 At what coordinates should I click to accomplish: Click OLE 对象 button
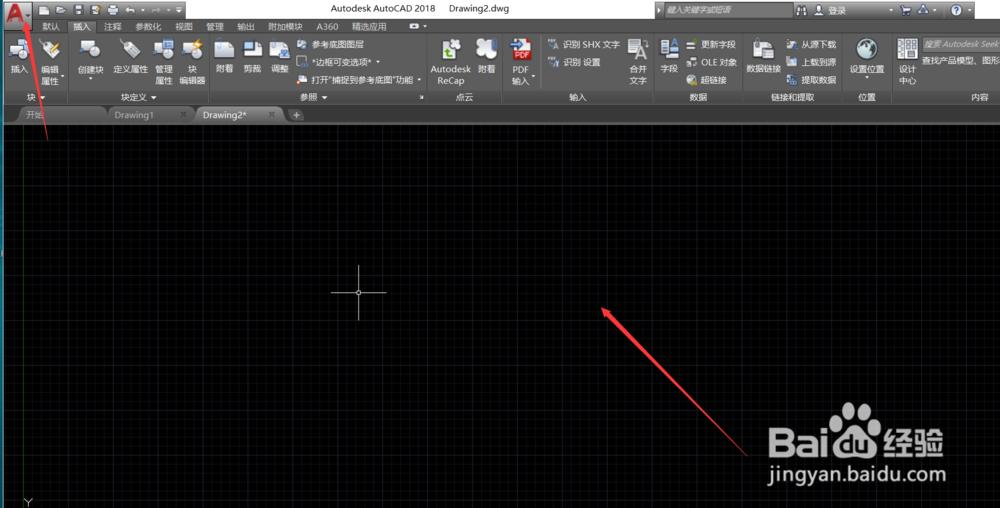(711, 62)
